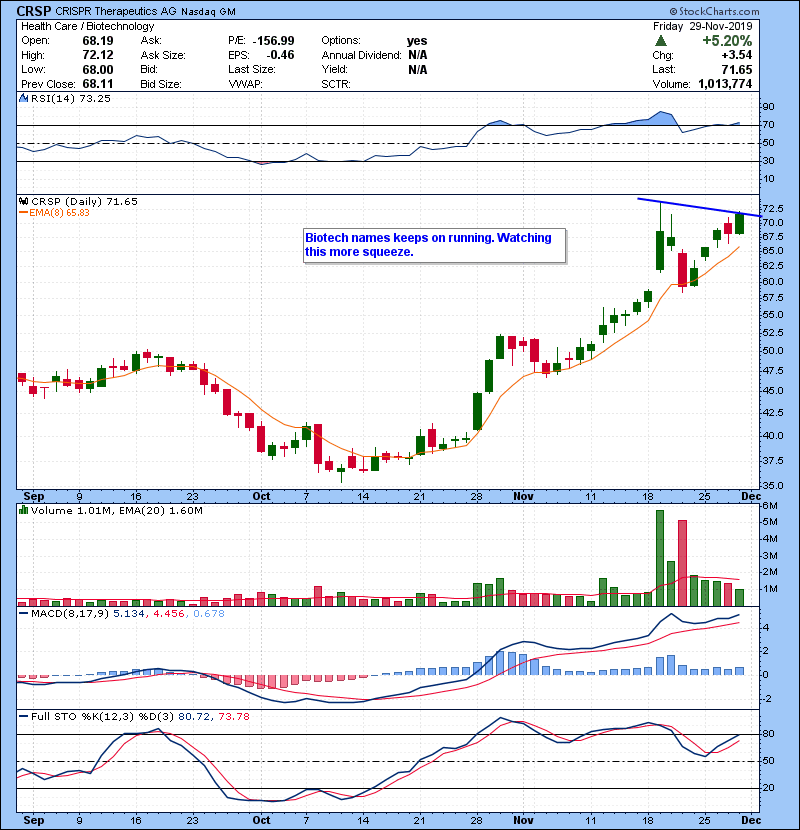Click the High price 72.12

point(98,55)
